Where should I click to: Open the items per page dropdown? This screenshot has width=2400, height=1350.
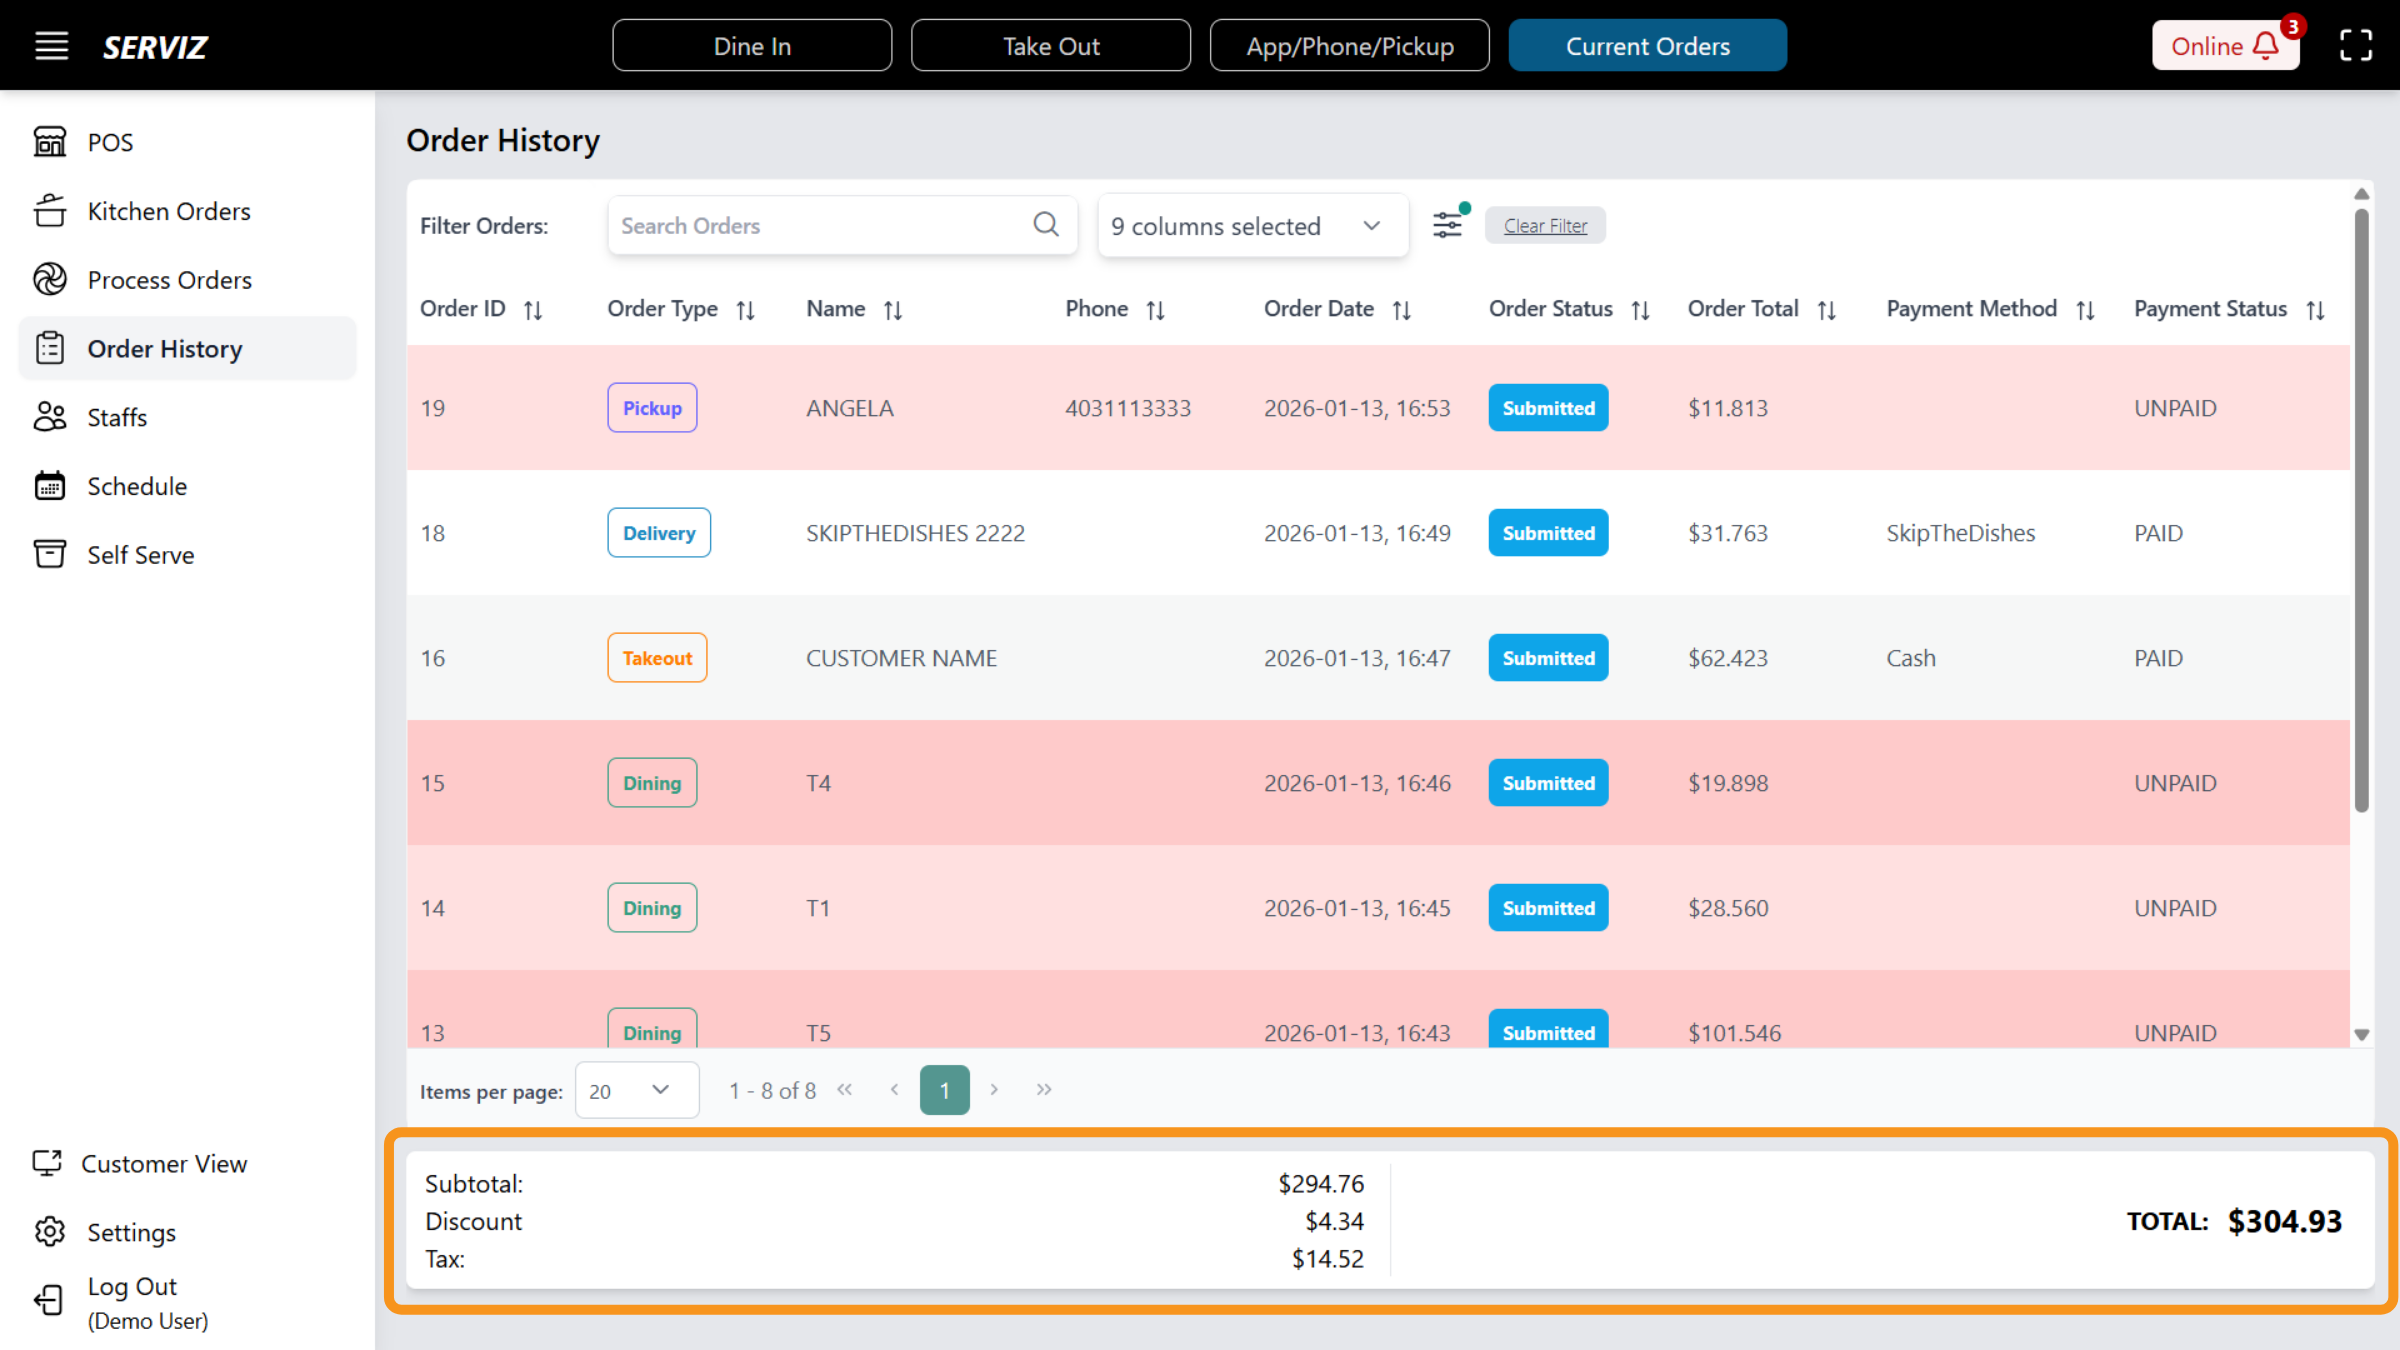[x=636, y=1091]
